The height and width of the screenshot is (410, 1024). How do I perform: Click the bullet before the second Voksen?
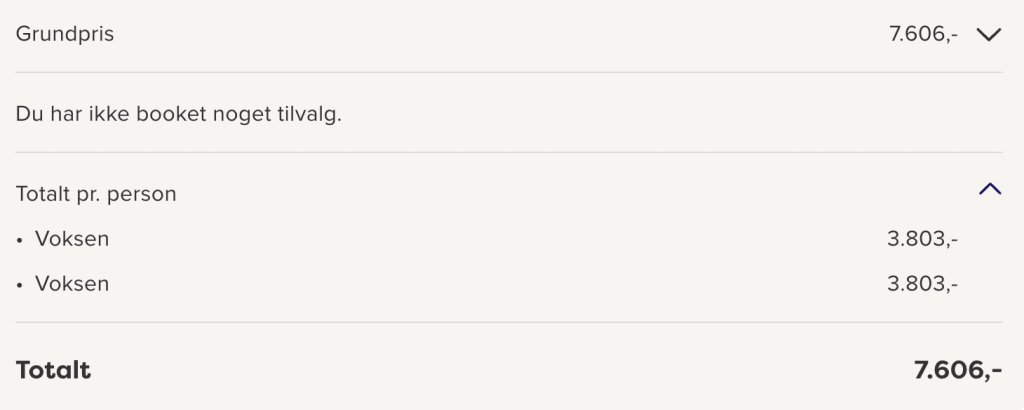click(20, 286)
